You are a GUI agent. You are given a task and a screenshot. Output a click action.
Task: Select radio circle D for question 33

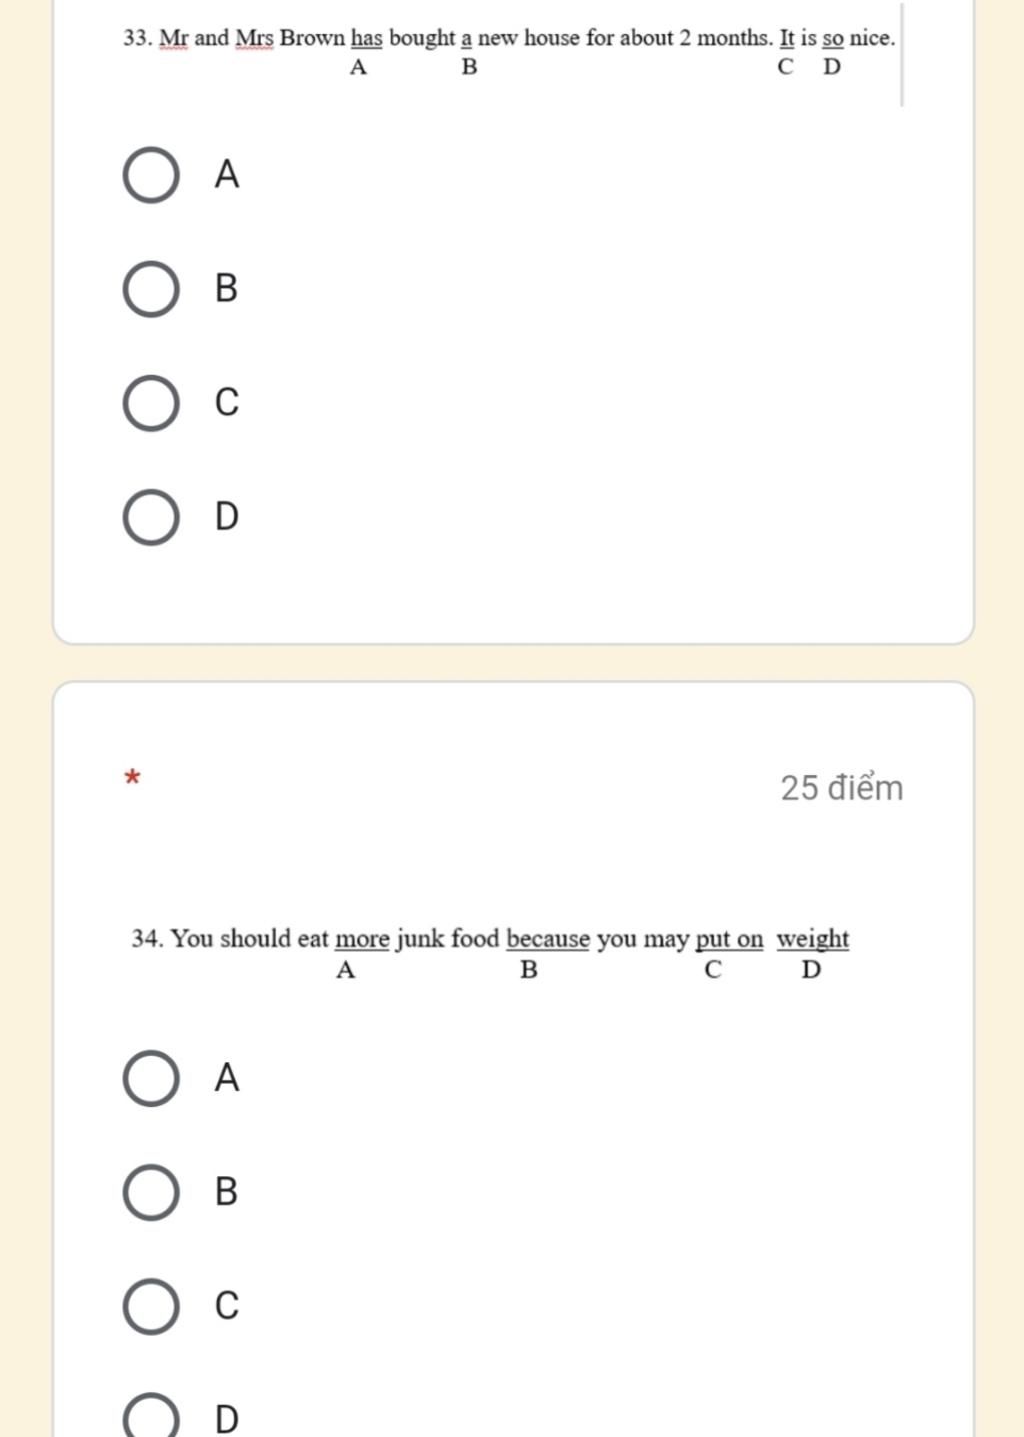pos(151,517)
